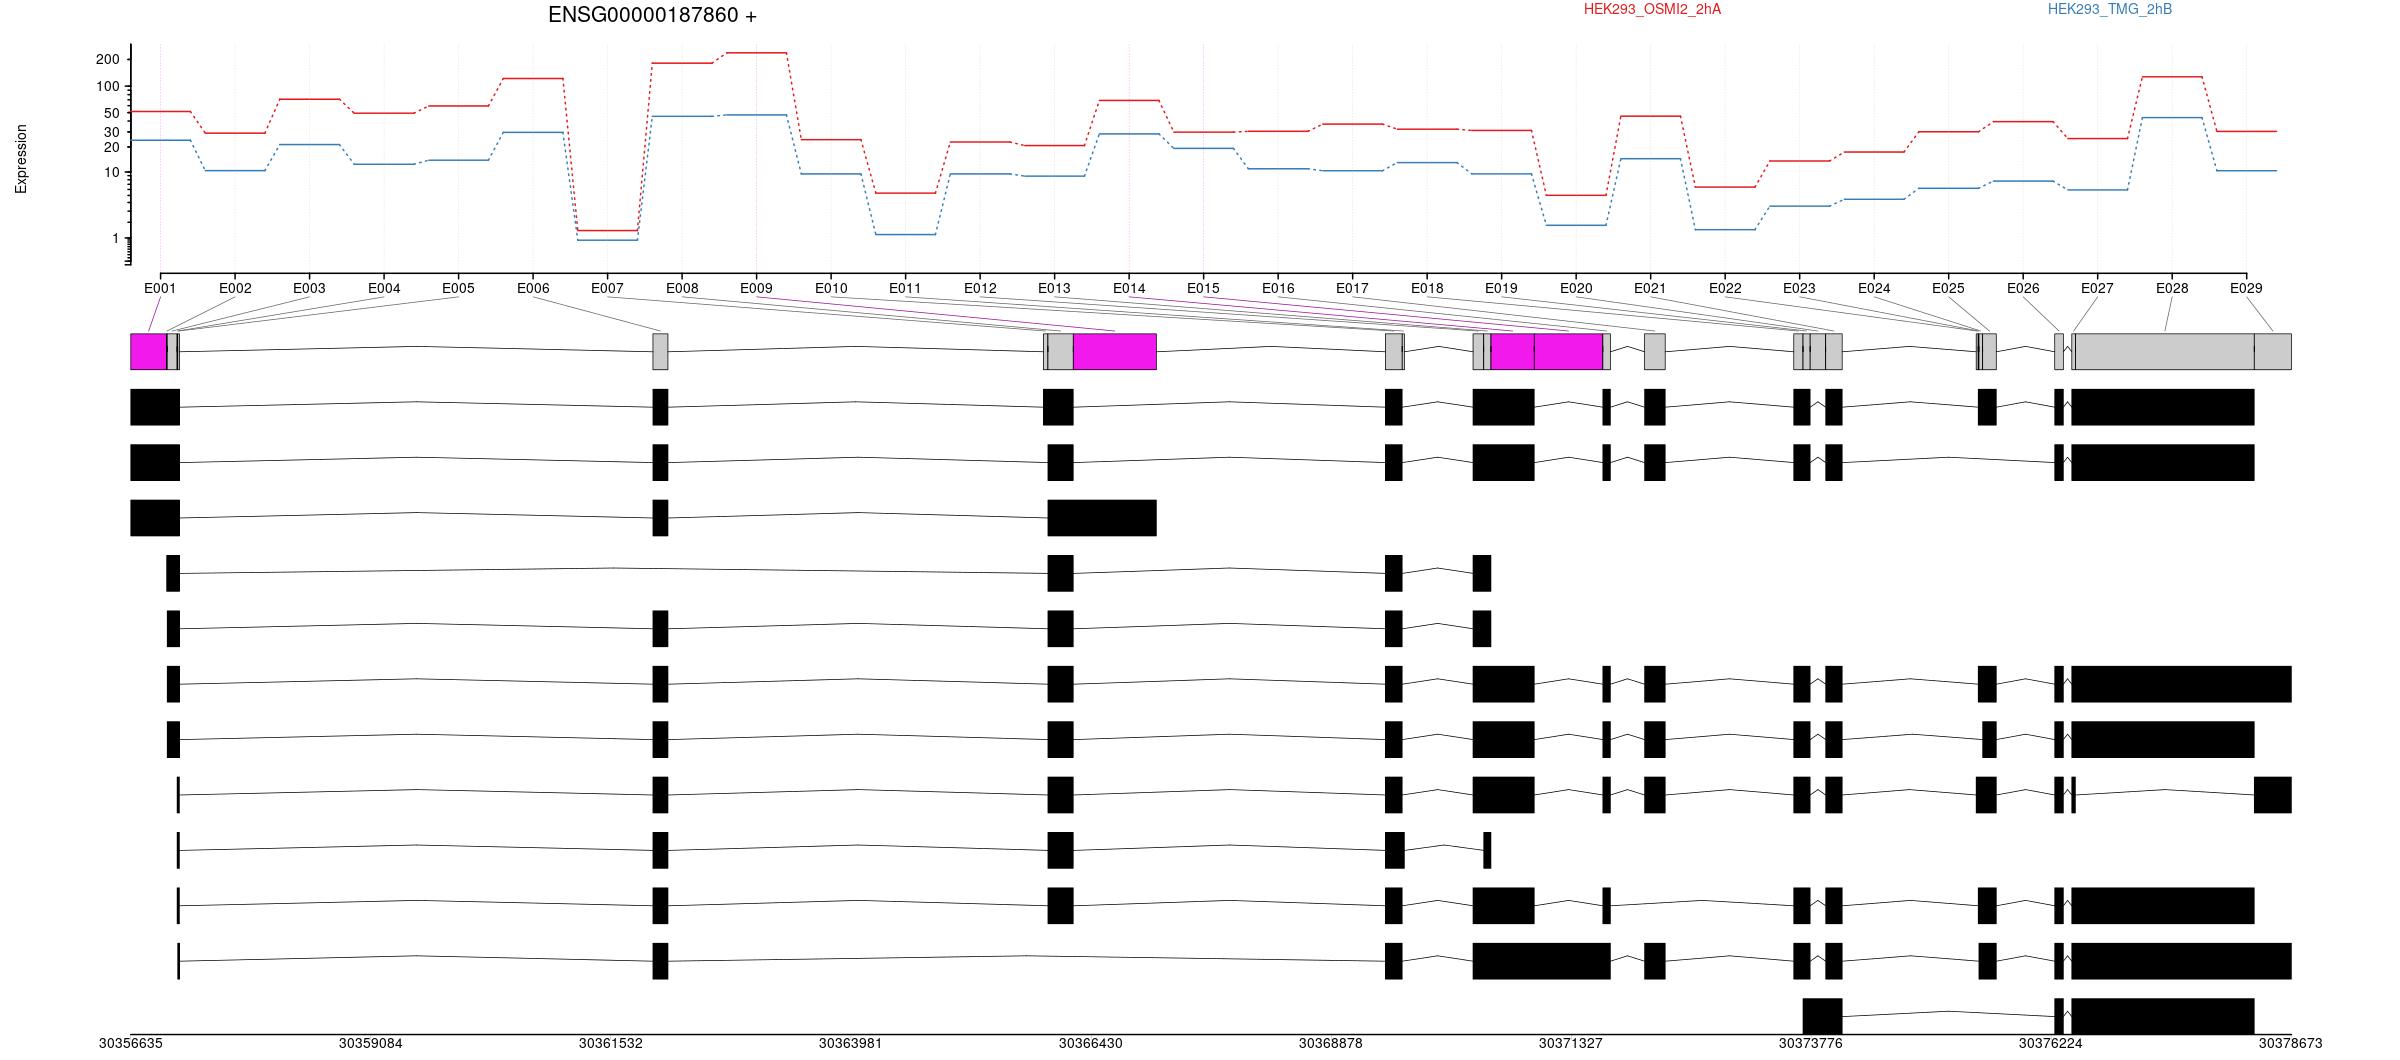Click genomic coordinate 30376224
The width and height of the screenshot is (2400, 1060).
pyautogui.click(x=2051, y=1043)
